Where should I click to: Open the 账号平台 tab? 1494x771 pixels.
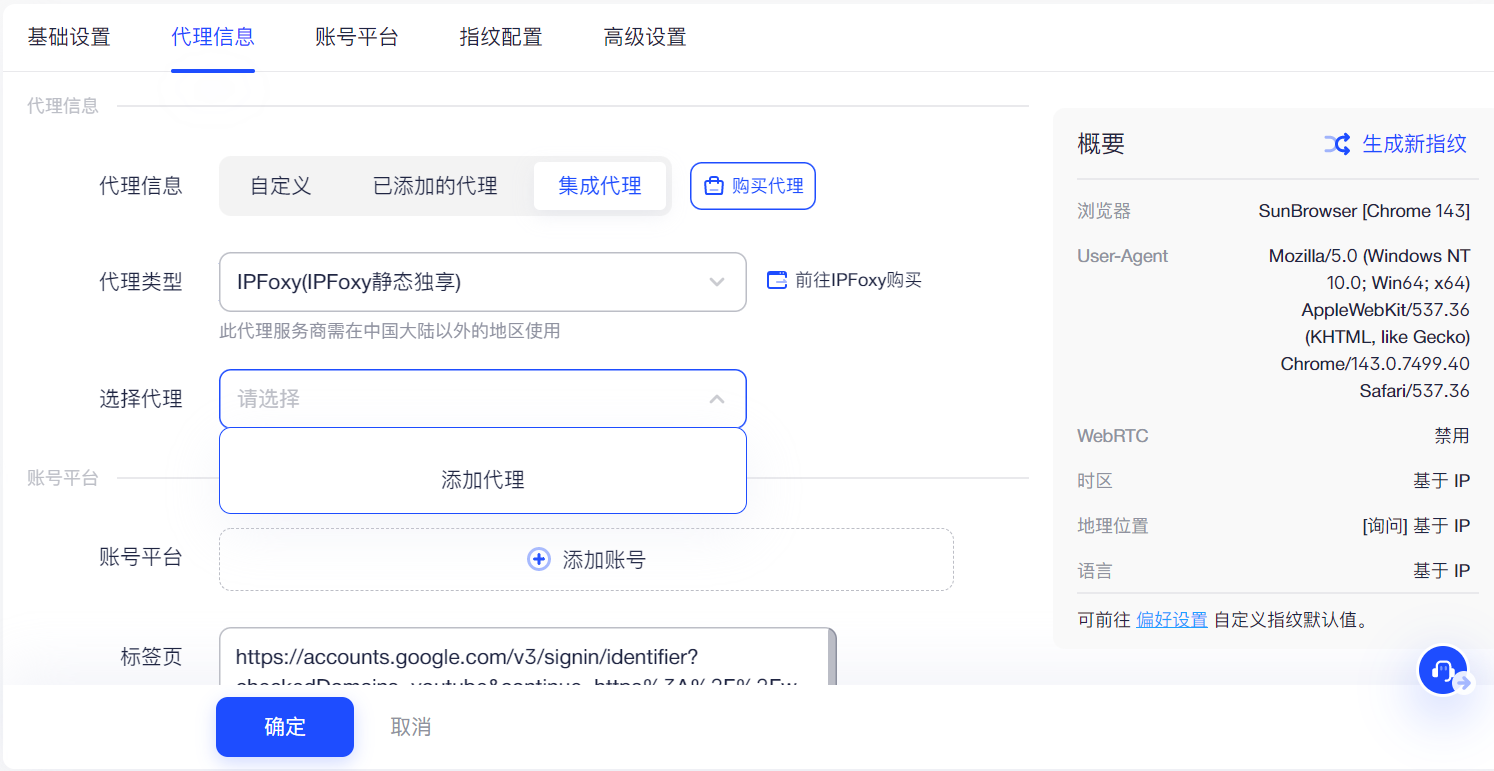(357, 38)
